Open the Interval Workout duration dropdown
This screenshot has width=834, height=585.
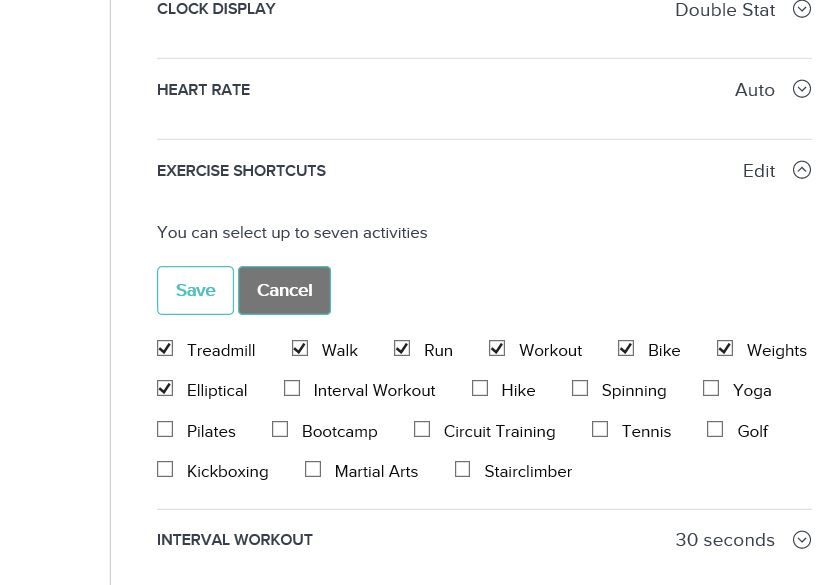click(802, 539)
